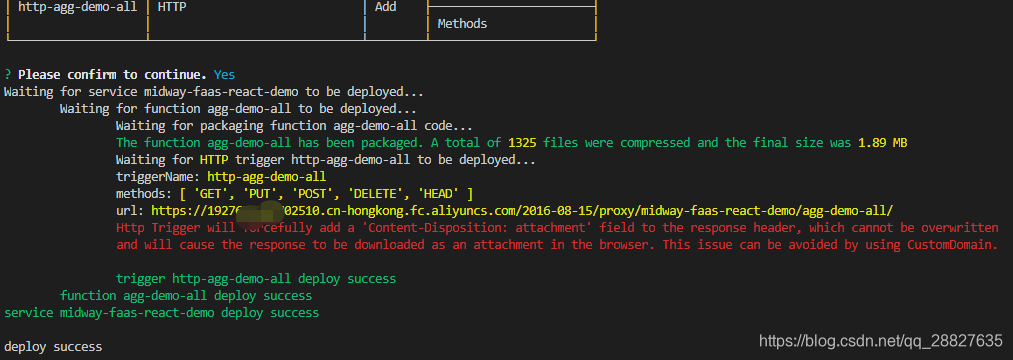Click the 'CustomDomain' warning second line
Screen dimensions: 1013x360
pos(558,244)
